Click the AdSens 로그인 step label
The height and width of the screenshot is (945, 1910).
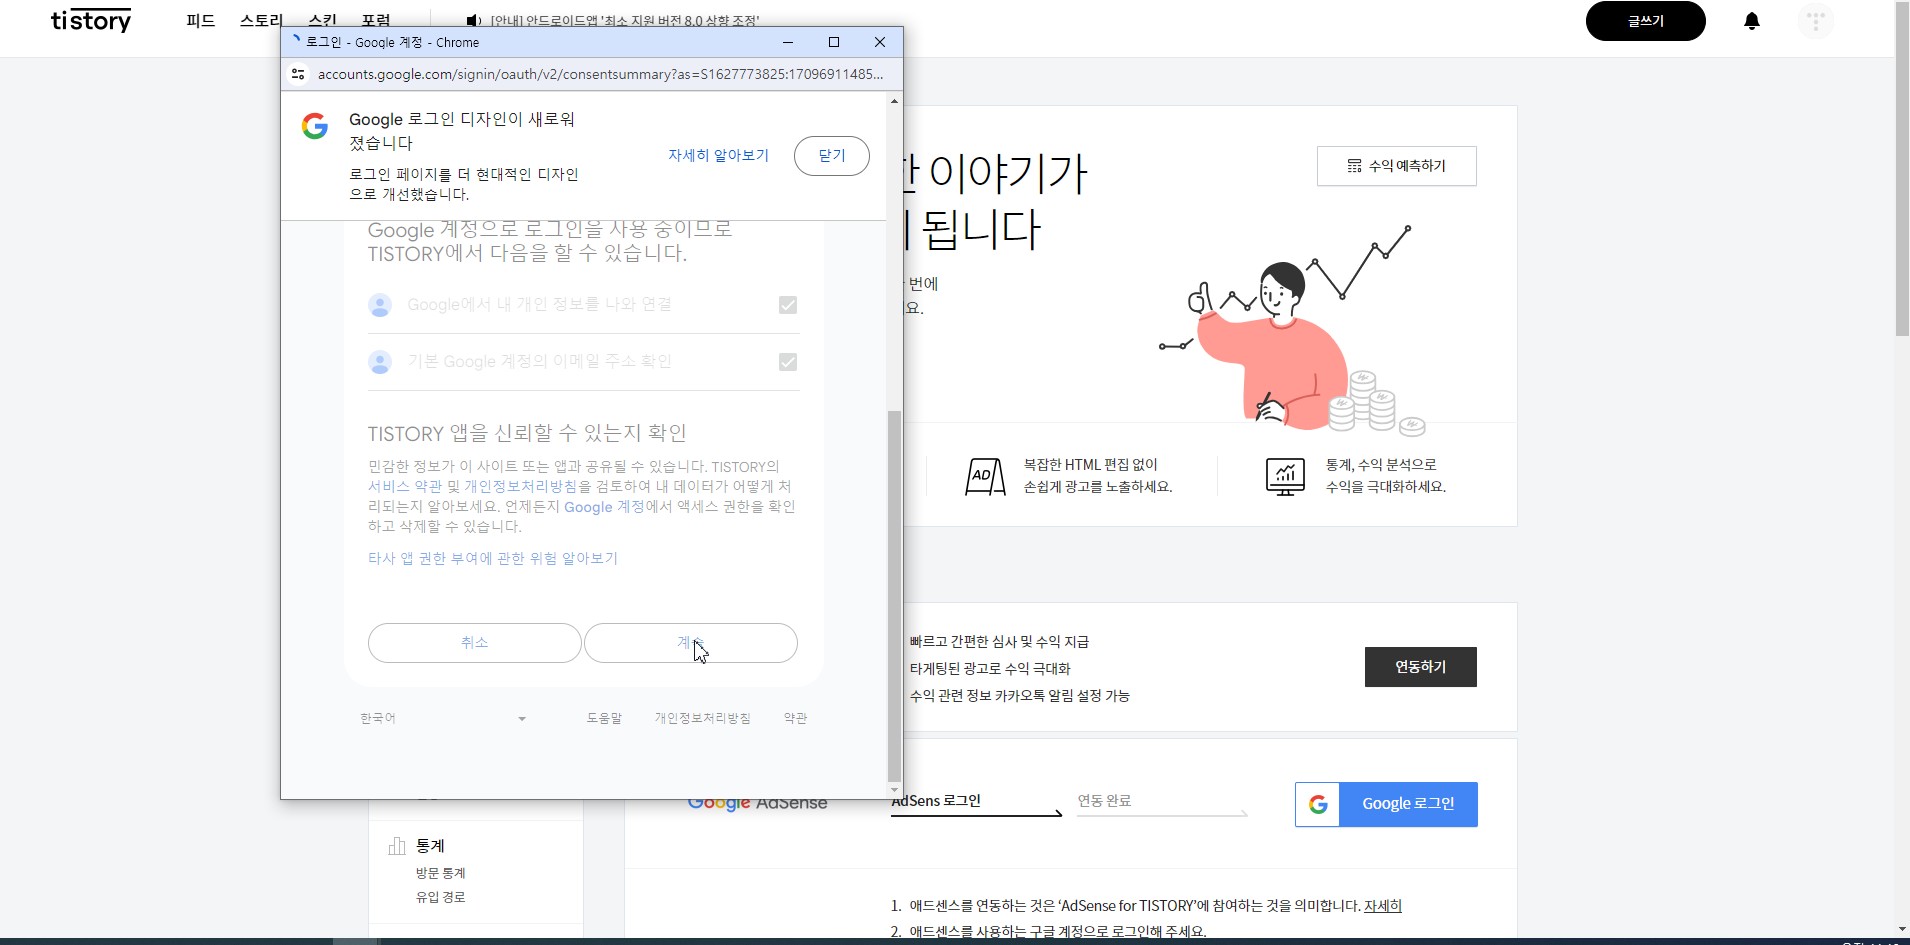pos(936,801)
